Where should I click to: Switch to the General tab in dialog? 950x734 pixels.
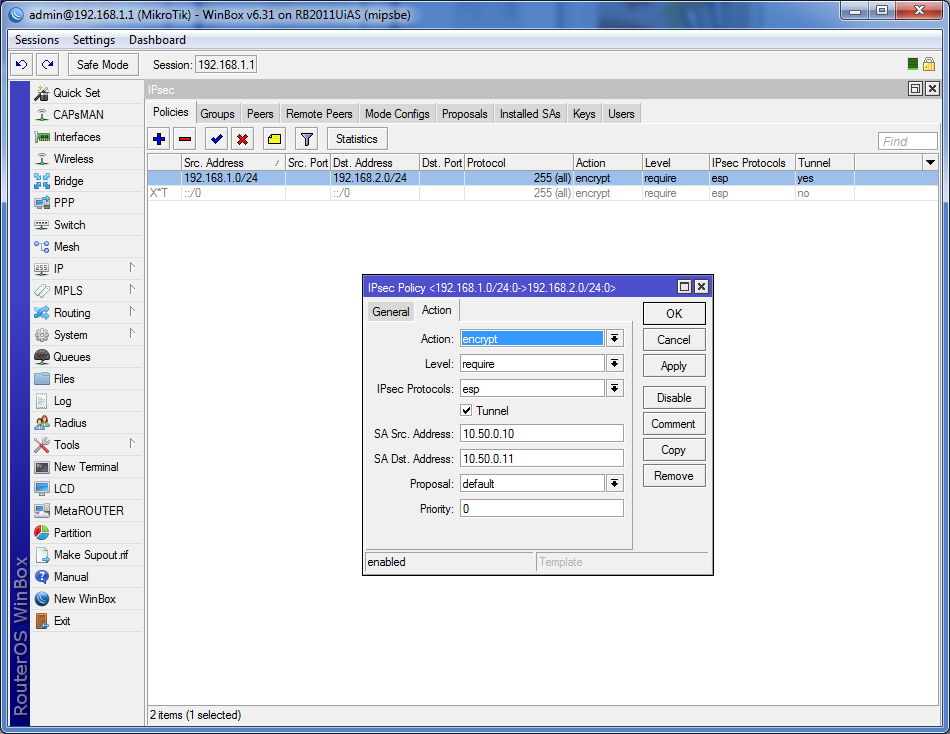[391, 312]
